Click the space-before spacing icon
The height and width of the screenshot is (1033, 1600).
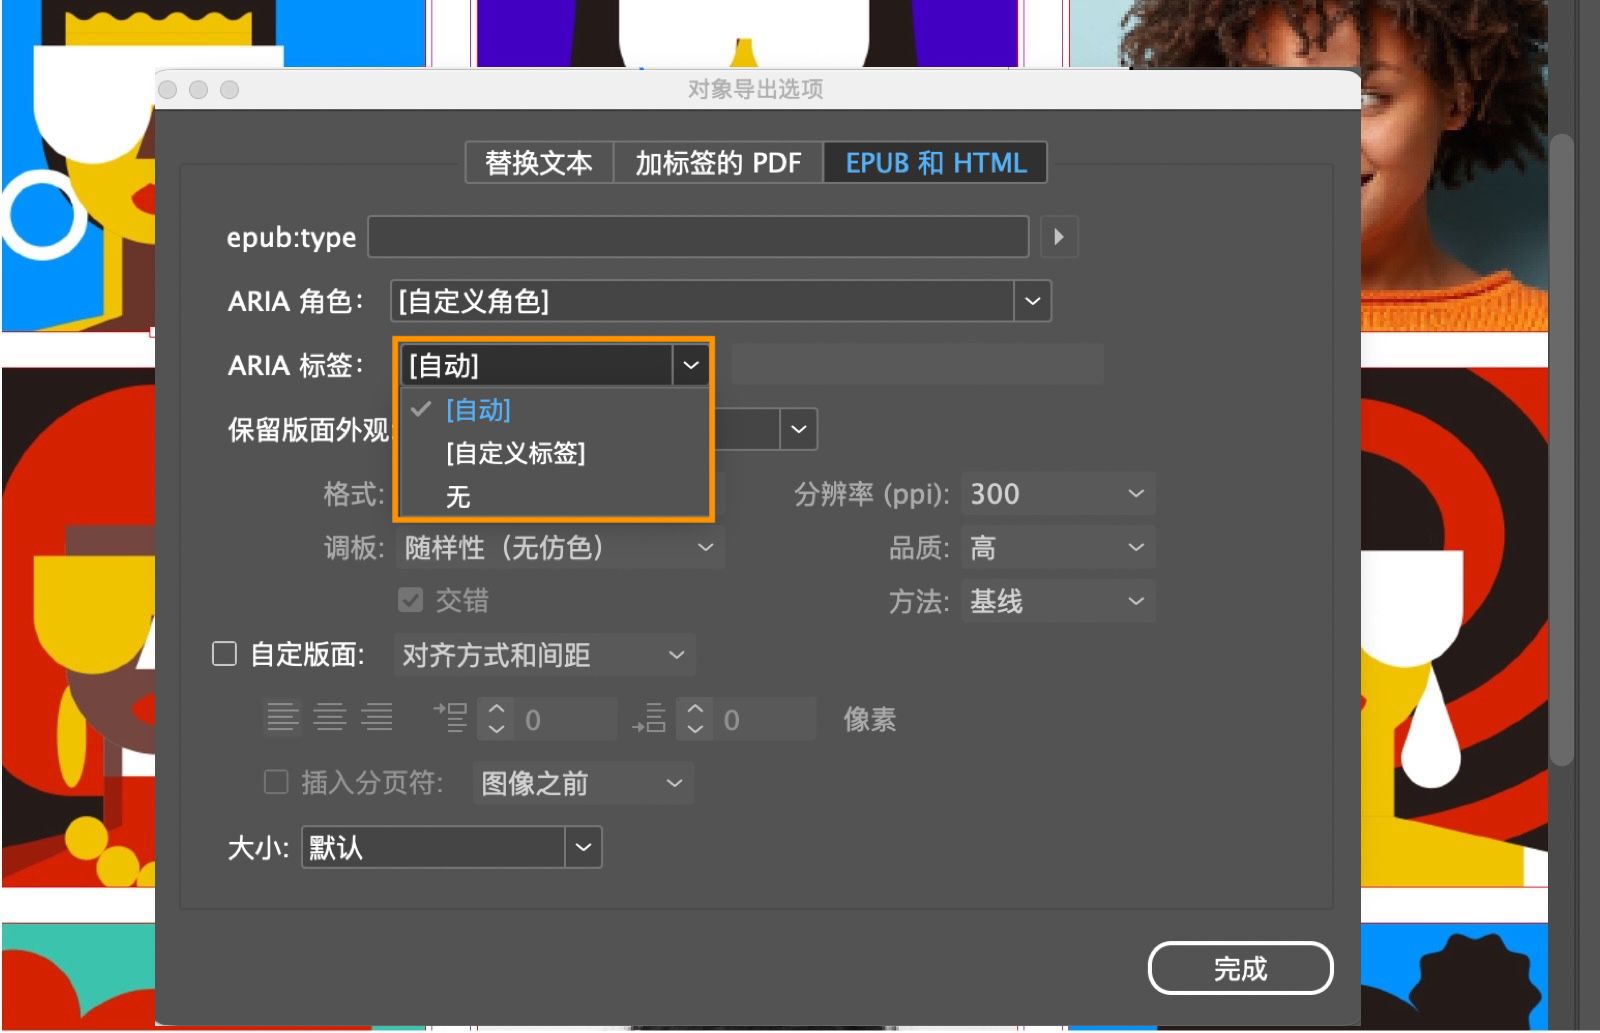(x=452, y=717)
